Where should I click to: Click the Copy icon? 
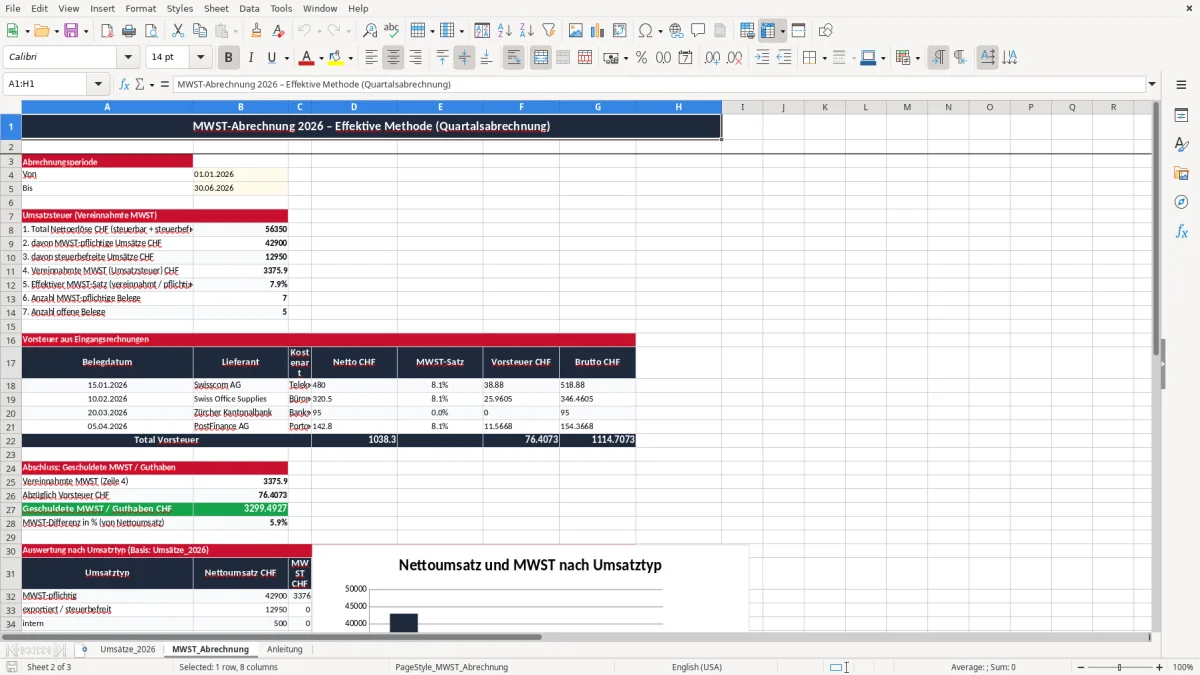click(x=199, y=31)
